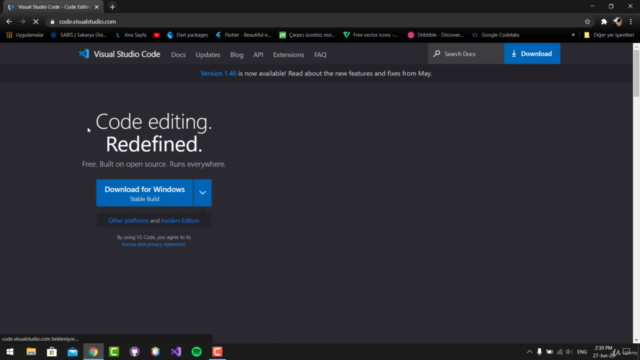
Task: Click the ENG language indicator
Action: pos(582,352)
